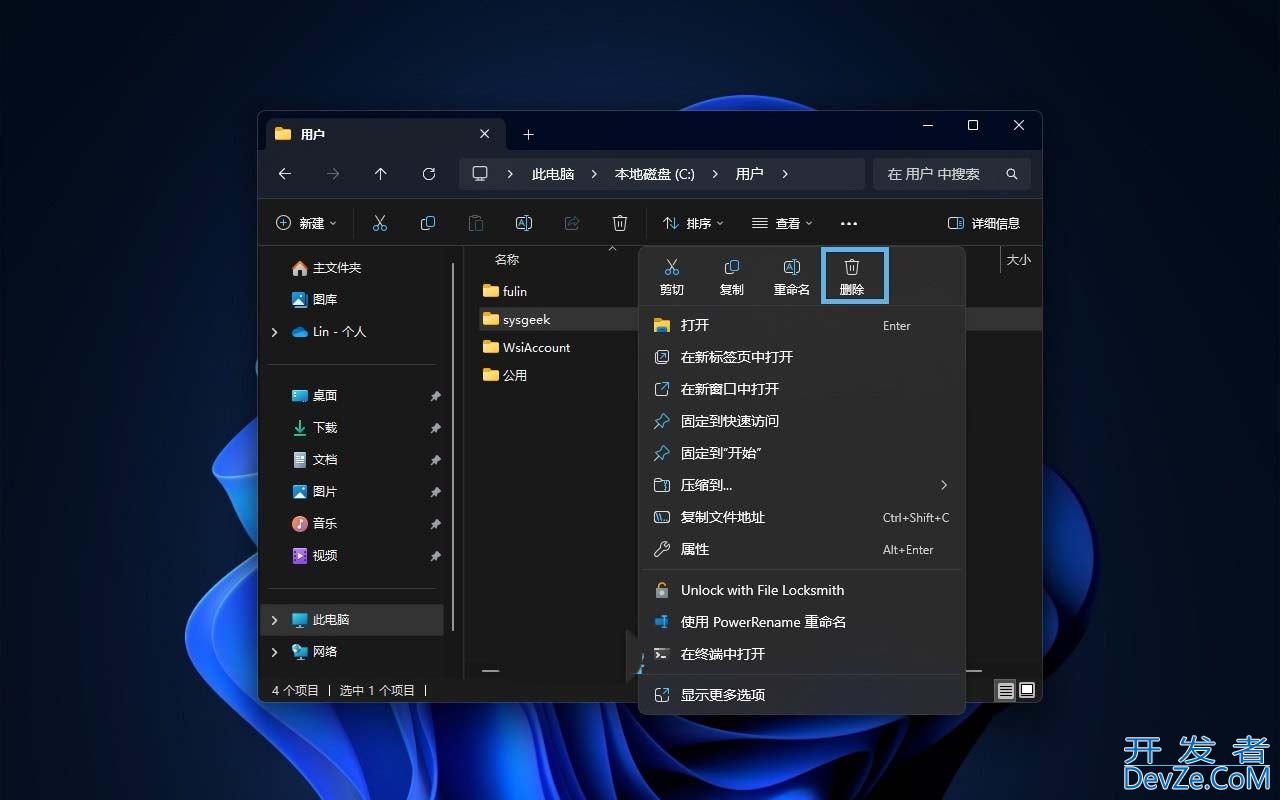Click the toolbar Share icon

point(572,223)
